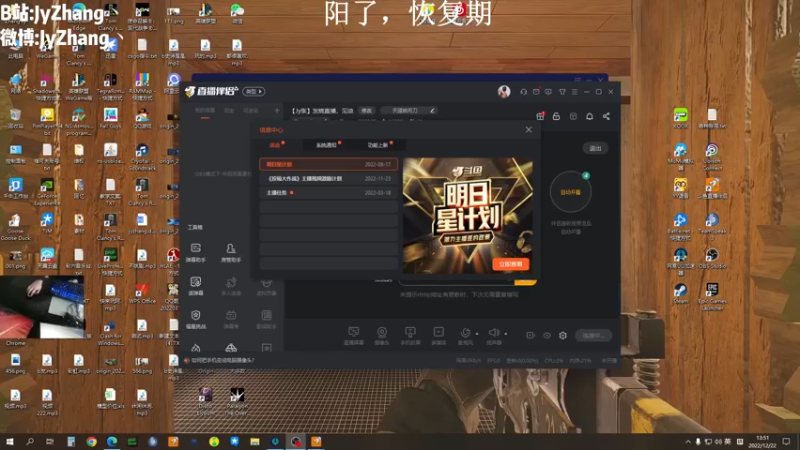Open the tool icon right of calendar tool

pyautogui.click(x=266, y=319)
